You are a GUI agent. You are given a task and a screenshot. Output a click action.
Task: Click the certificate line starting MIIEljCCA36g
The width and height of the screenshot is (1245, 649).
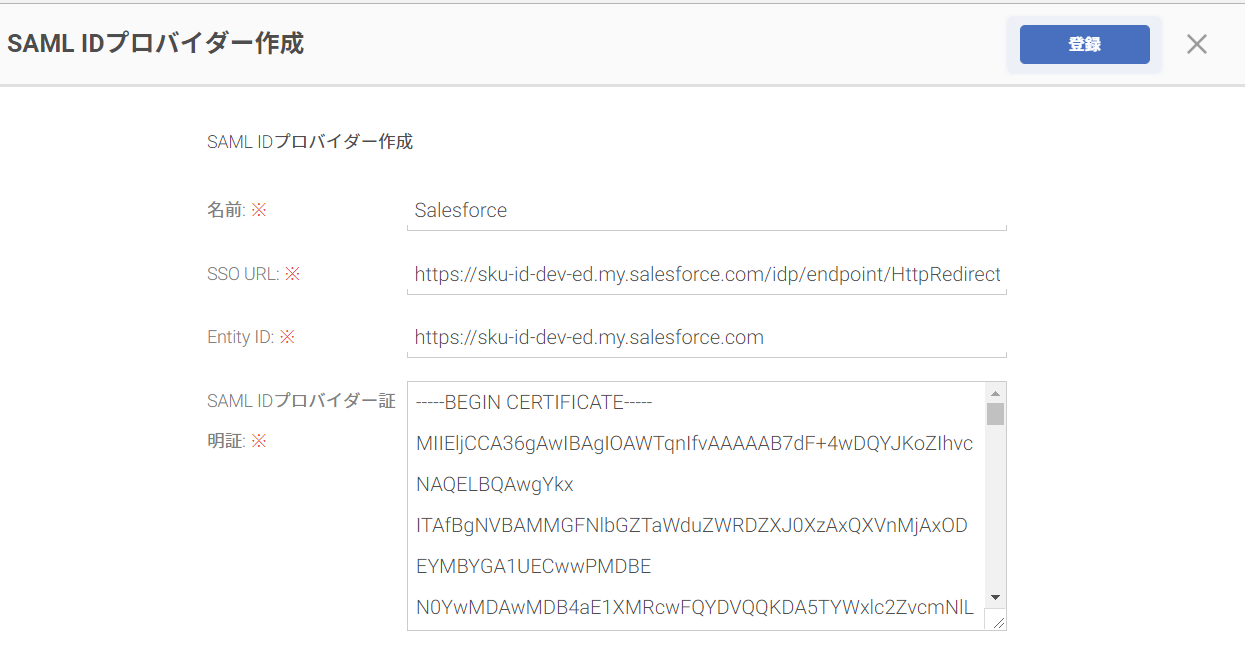(694, 443)
